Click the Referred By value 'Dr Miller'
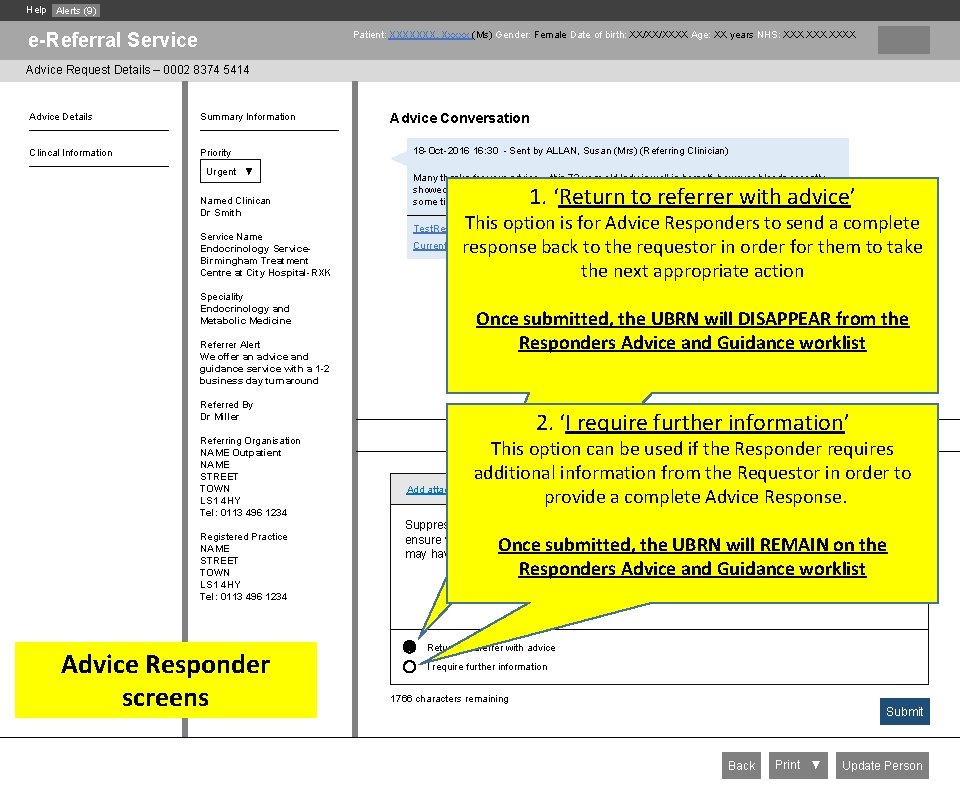The image size is (960, 794). 219,416
